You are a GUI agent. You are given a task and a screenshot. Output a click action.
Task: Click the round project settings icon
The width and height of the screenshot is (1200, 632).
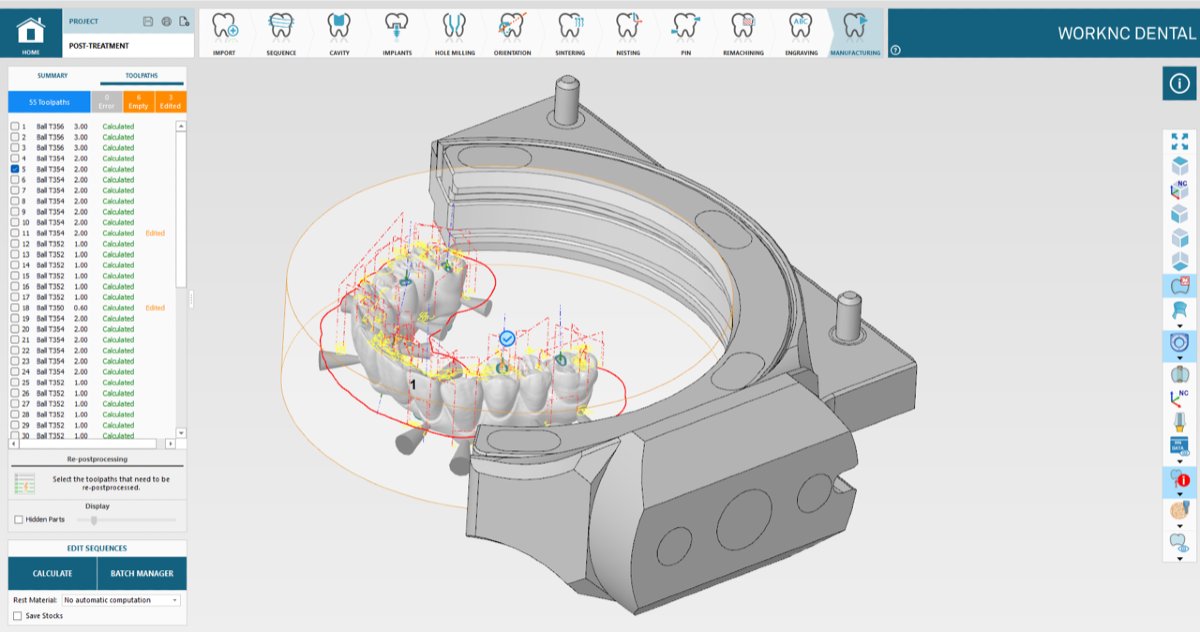click(x=166, y=21)
